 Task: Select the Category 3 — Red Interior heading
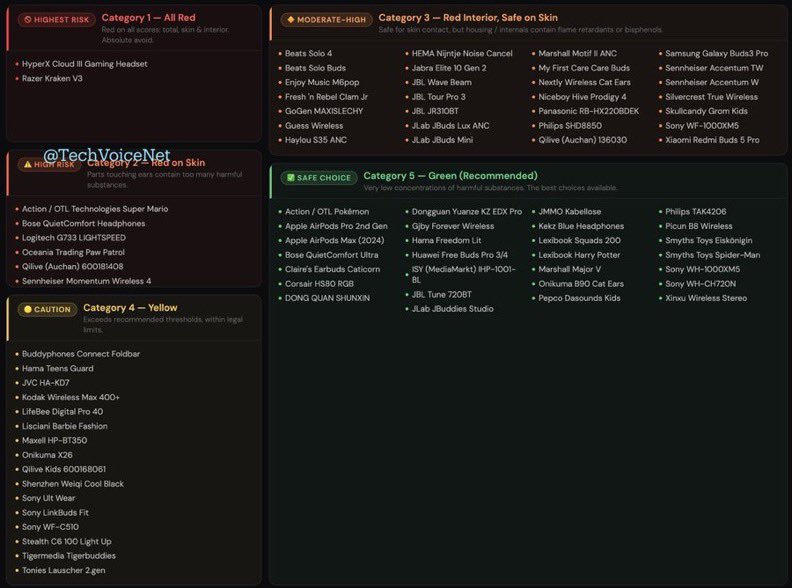(468, 17)
